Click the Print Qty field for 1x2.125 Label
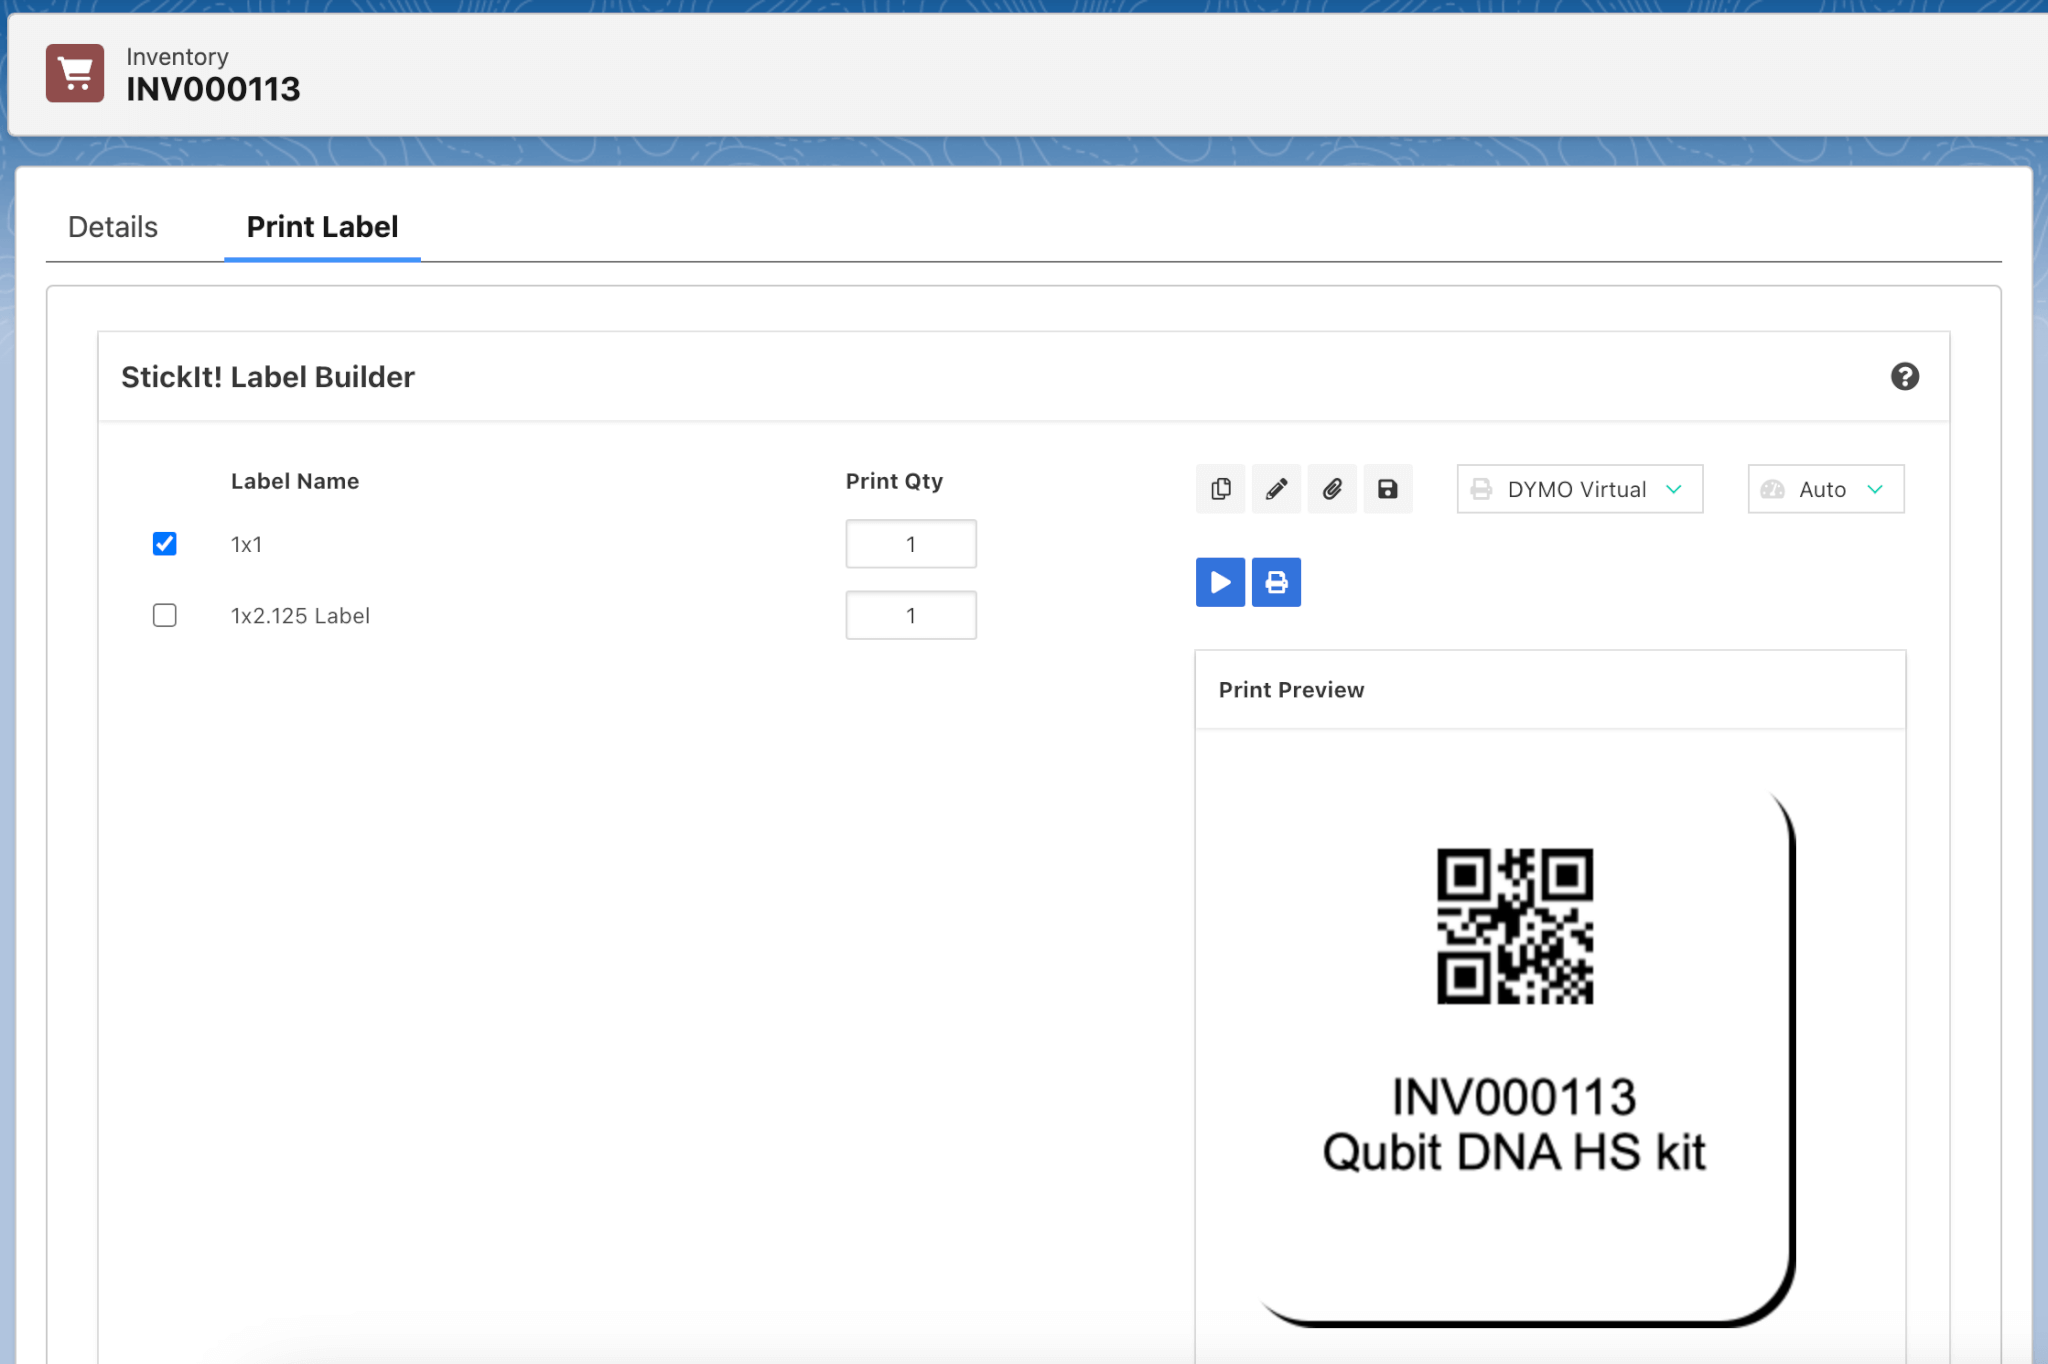2048x1364 pixels. click(911, 615)
